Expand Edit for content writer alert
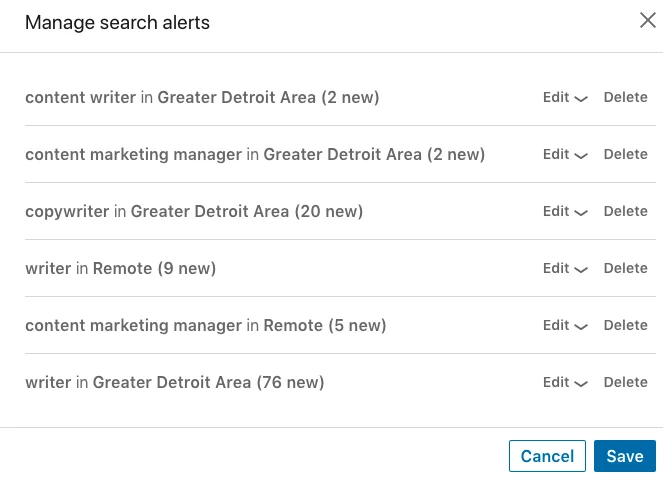This screenshot has width=663, height=486. [565, 97]
